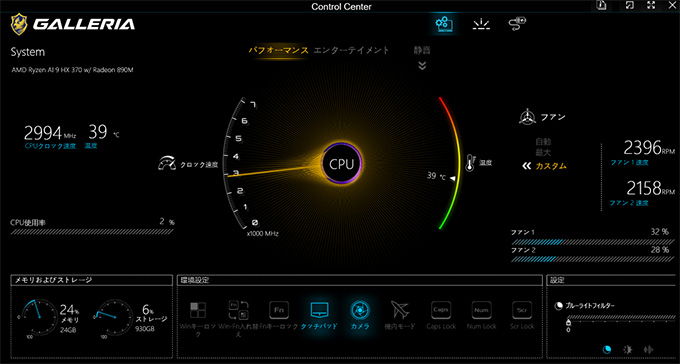Viewport: 680px width, 364px height.
Task: Toggle Win key lock
Action: point(198,319)
